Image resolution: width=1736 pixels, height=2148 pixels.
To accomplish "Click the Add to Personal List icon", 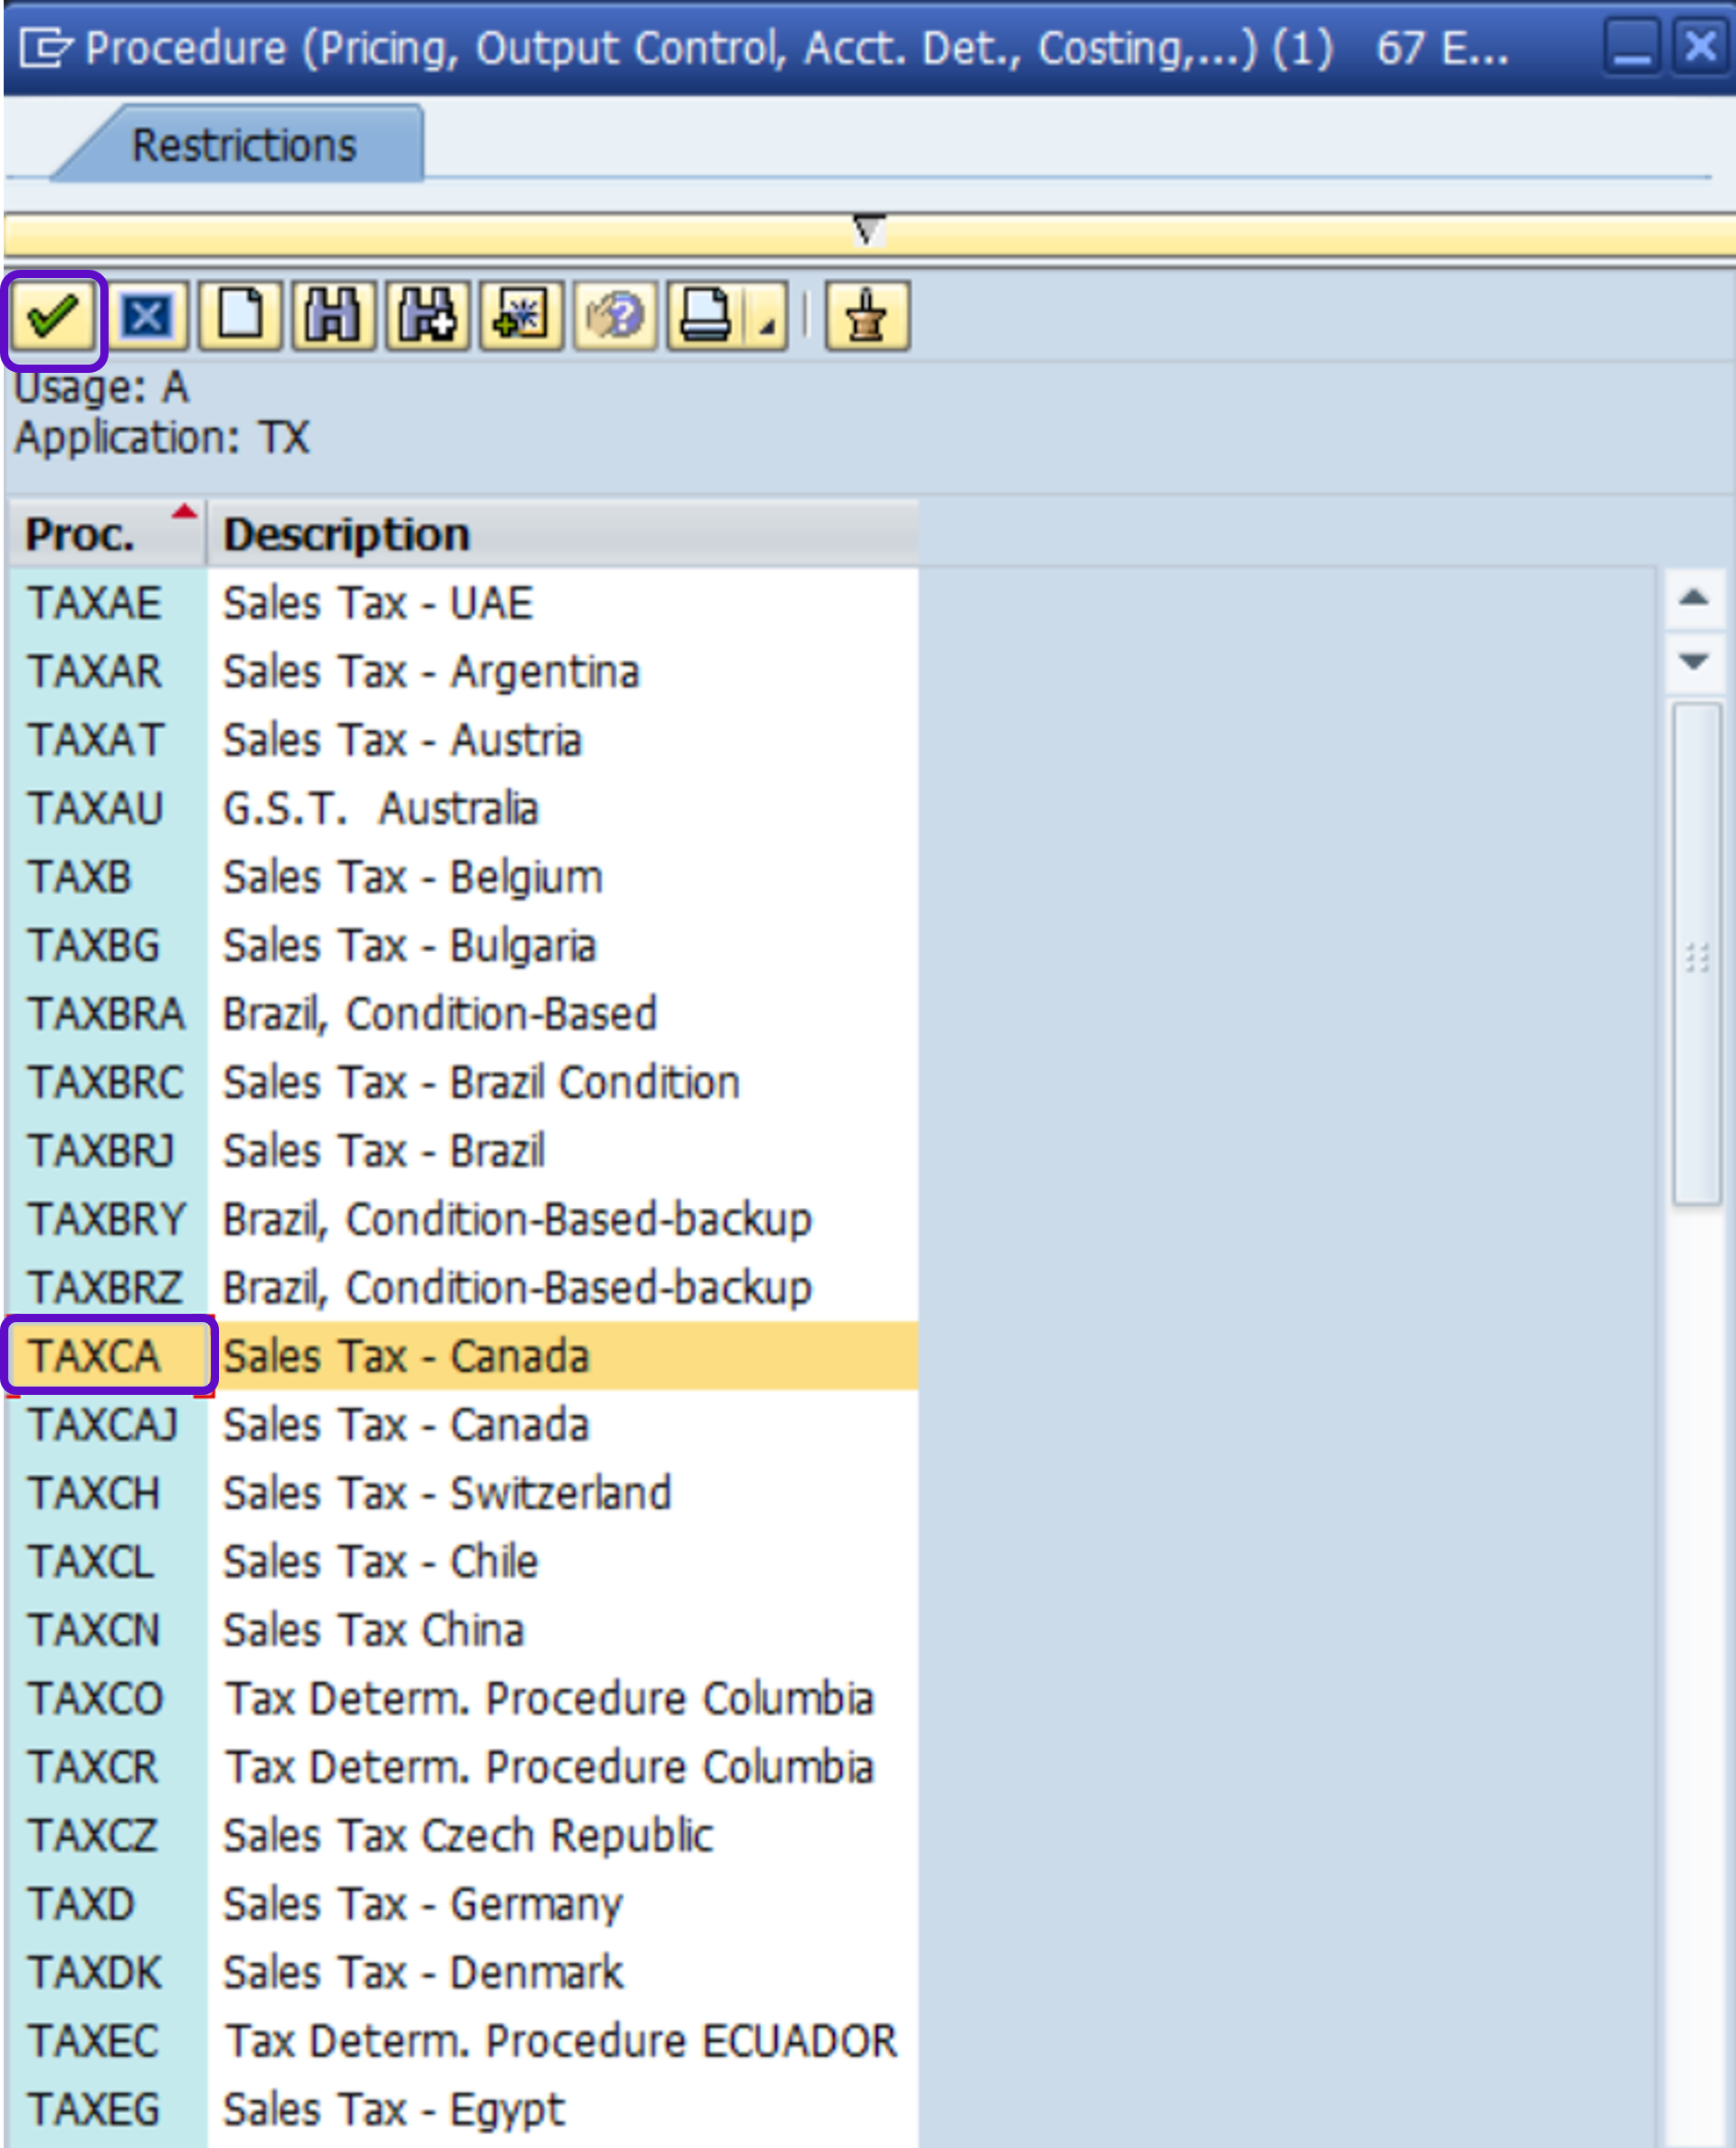I will [521, 317].
